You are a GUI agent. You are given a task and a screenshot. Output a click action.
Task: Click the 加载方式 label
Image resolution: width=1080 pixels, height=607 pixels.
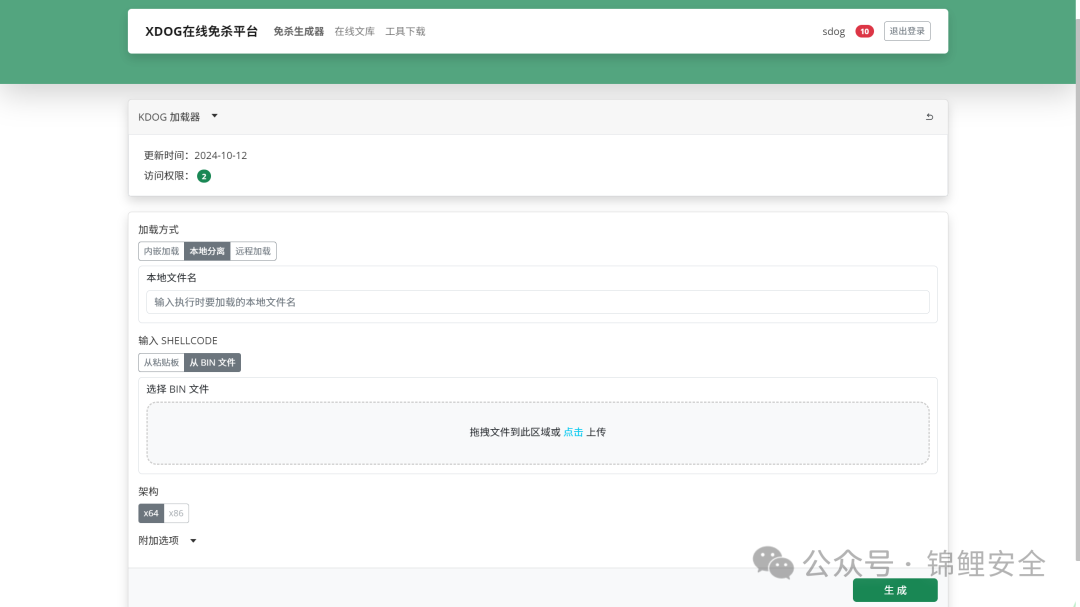[x=158, y=229]
